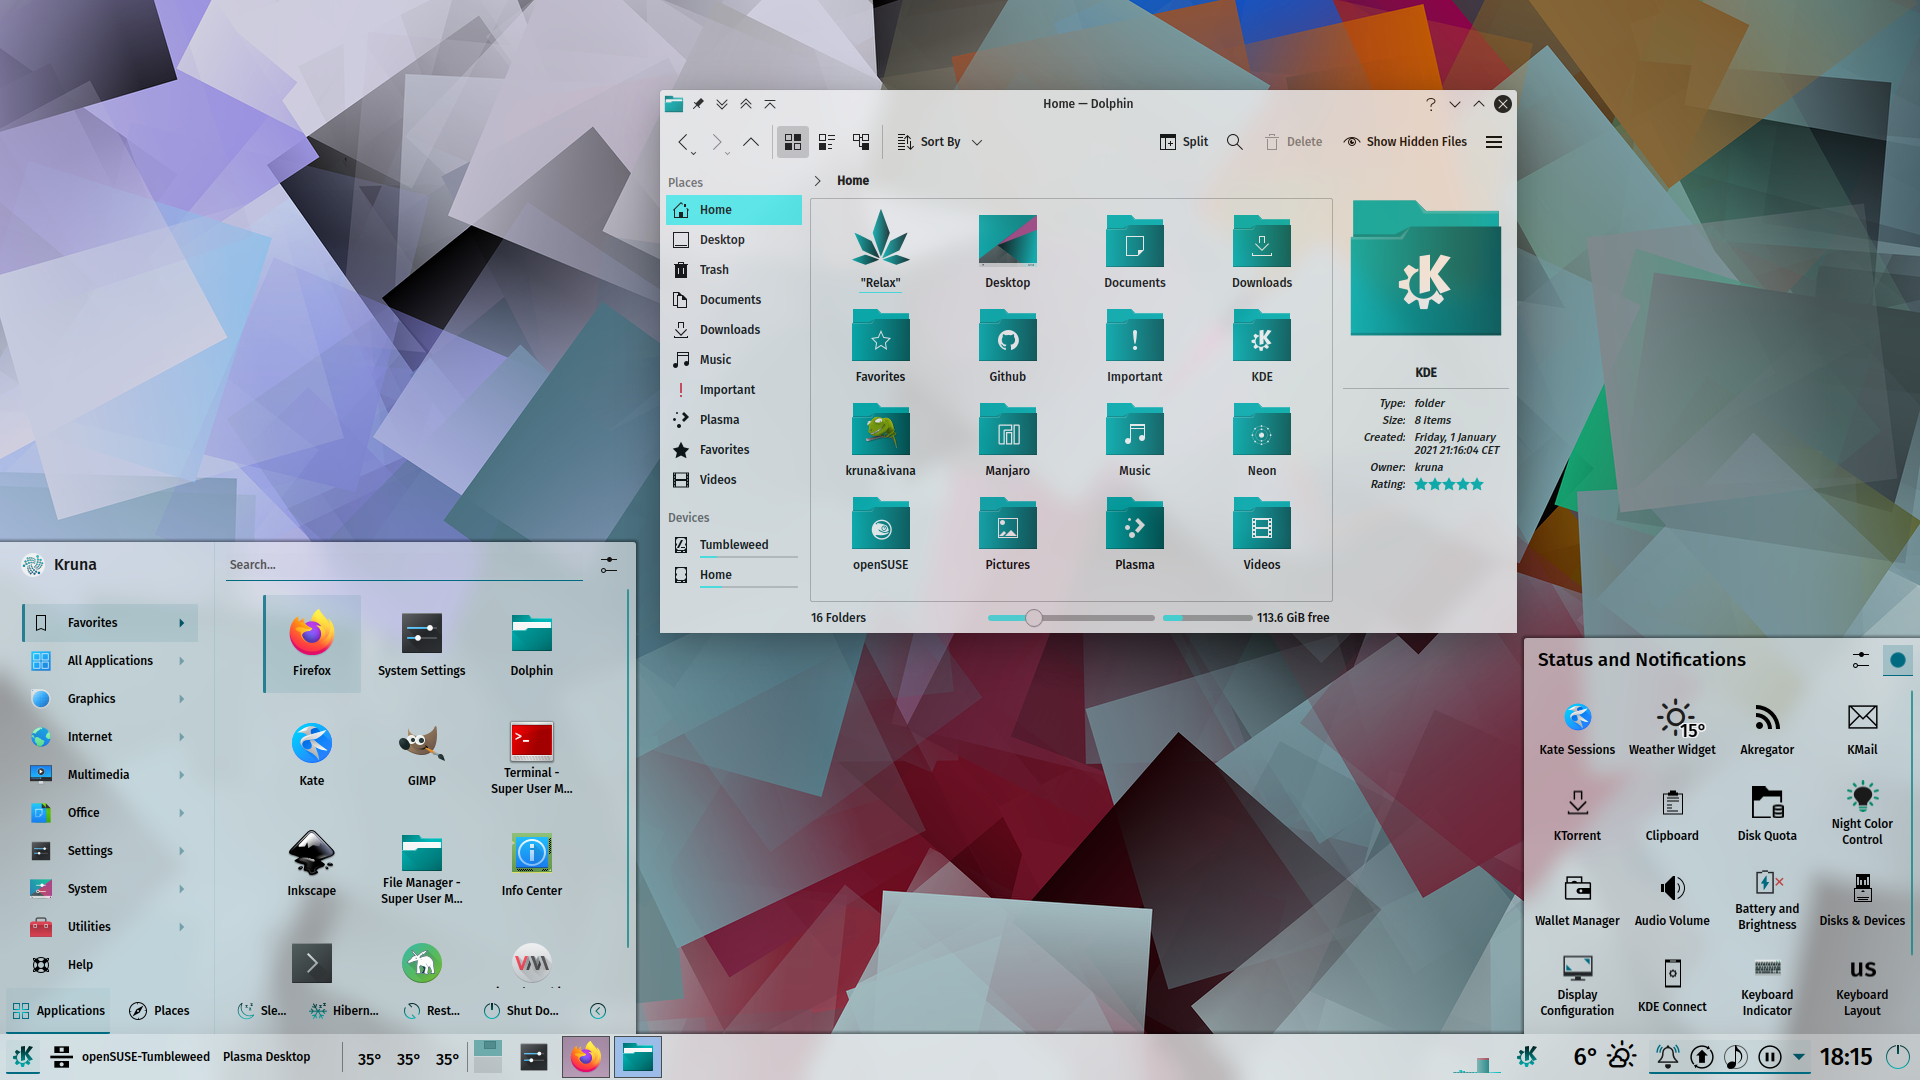Toggle Show Hidden Files in Dolphin

tap(1405, 142)
